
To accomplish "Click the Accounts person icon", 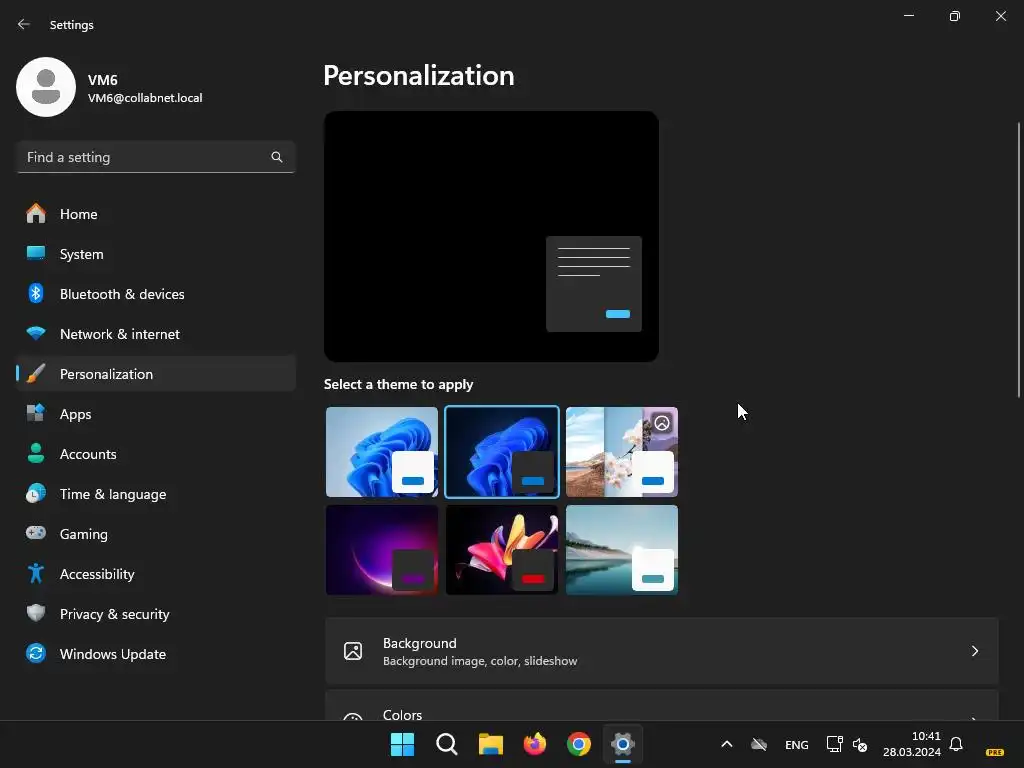I will [x=36, y=453].
